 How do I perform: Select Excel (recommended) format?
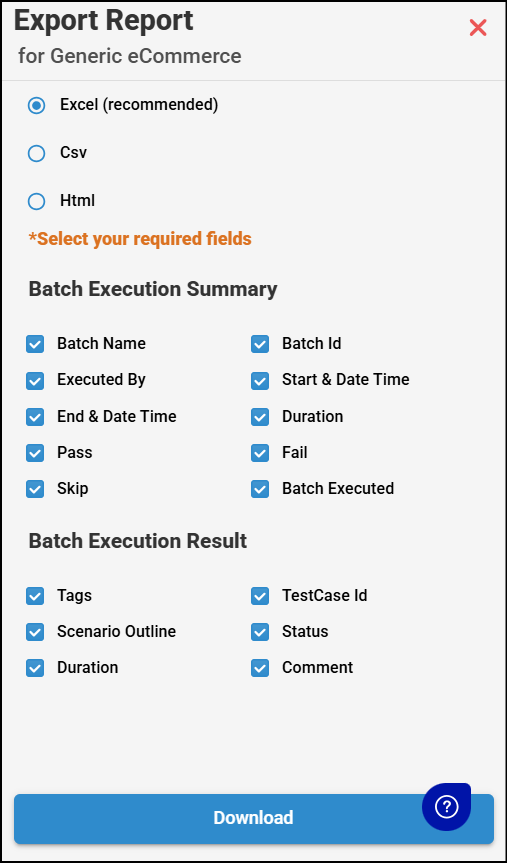[x=36, y=106]
